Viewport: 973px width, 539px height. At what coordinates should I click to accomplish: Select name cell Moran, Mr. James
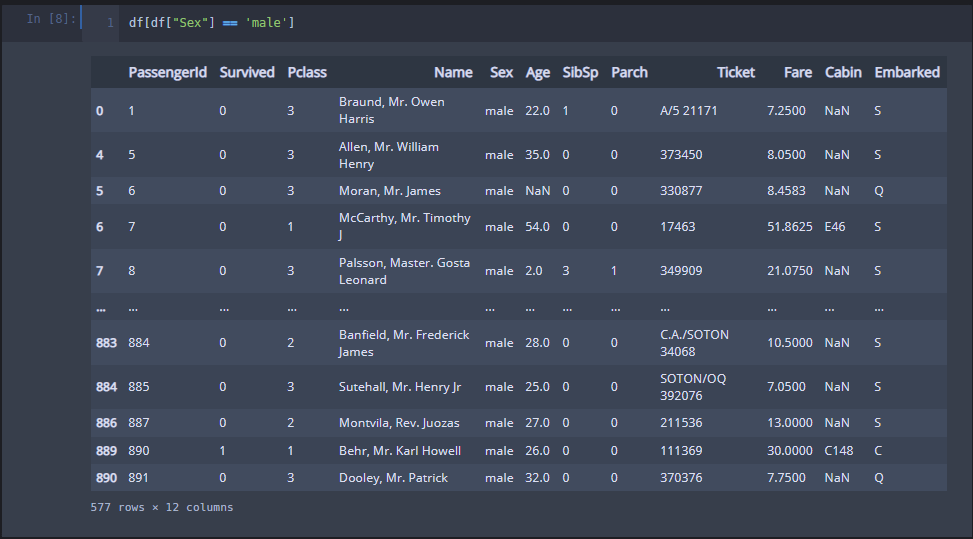390,191
